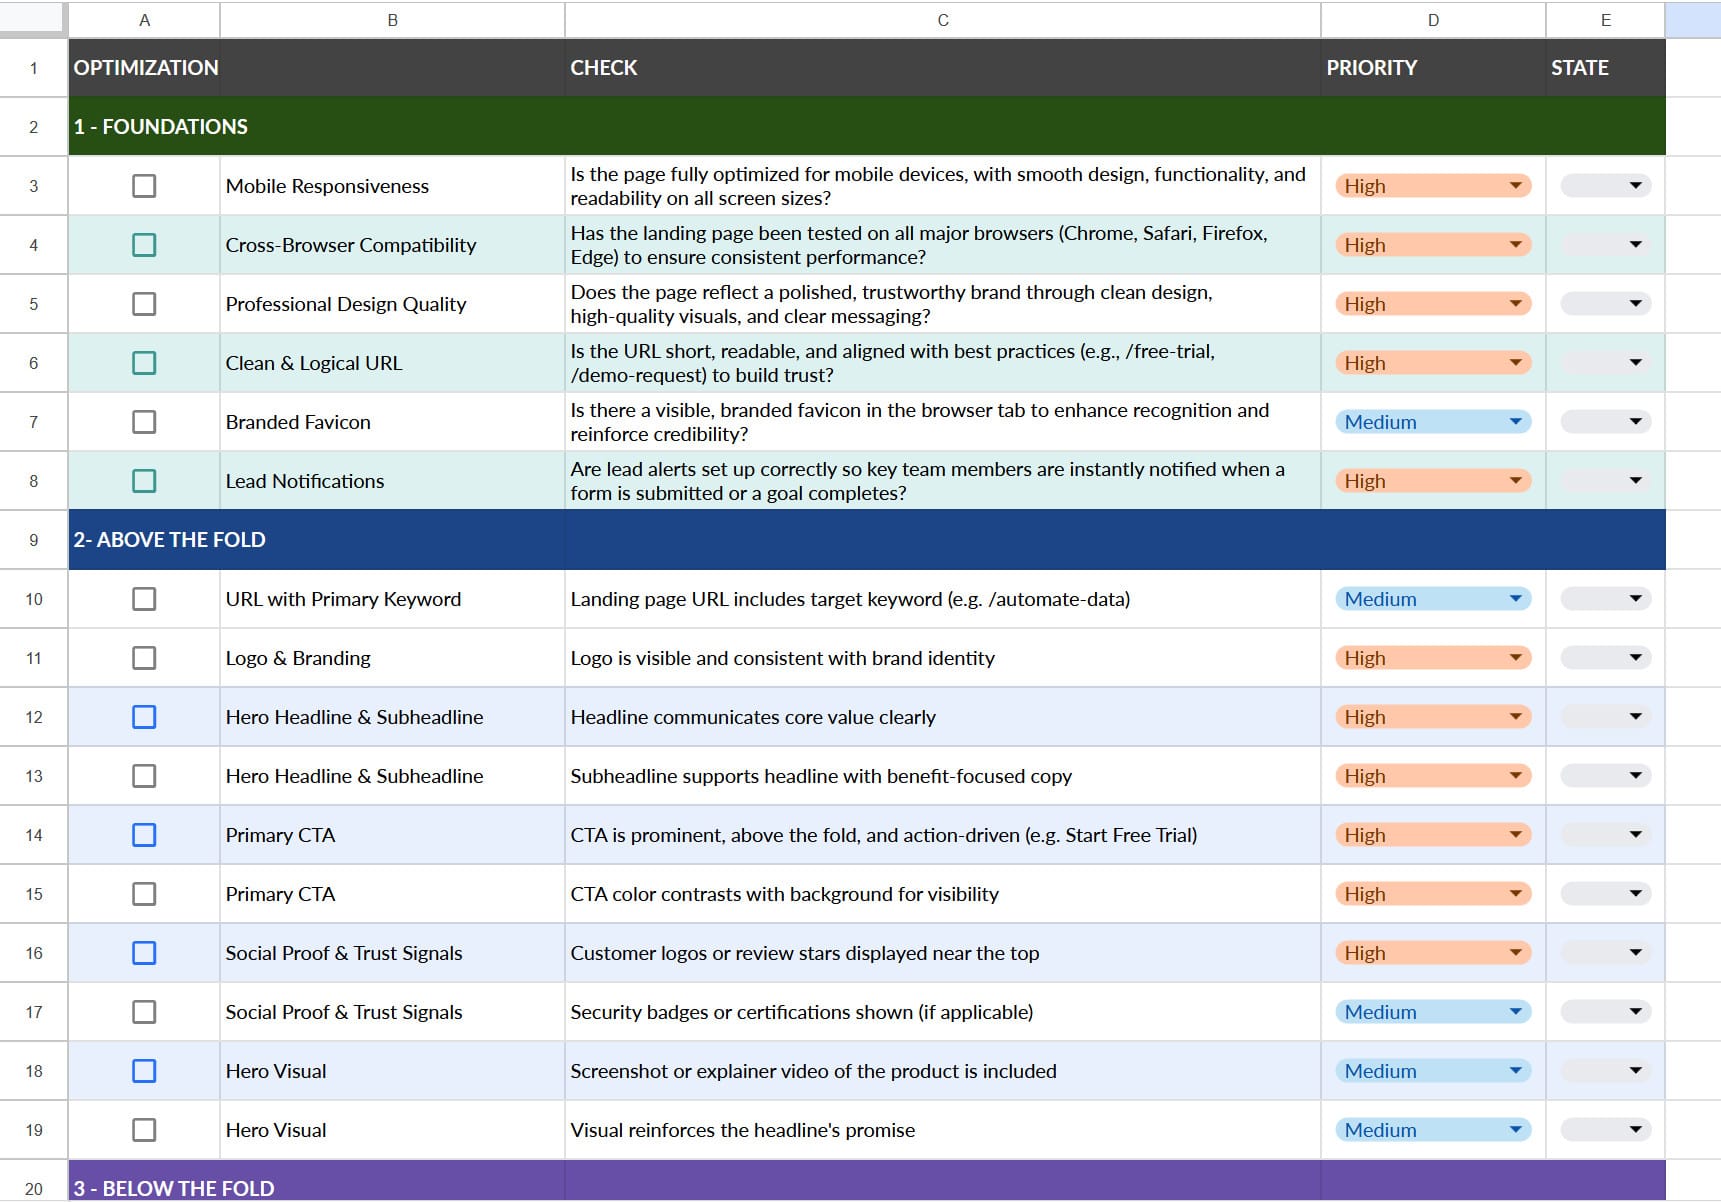Screen dimensions: 1721x1202
Task: Toggle the Branded Favicon checkbox
Action: tap(144, 422)
